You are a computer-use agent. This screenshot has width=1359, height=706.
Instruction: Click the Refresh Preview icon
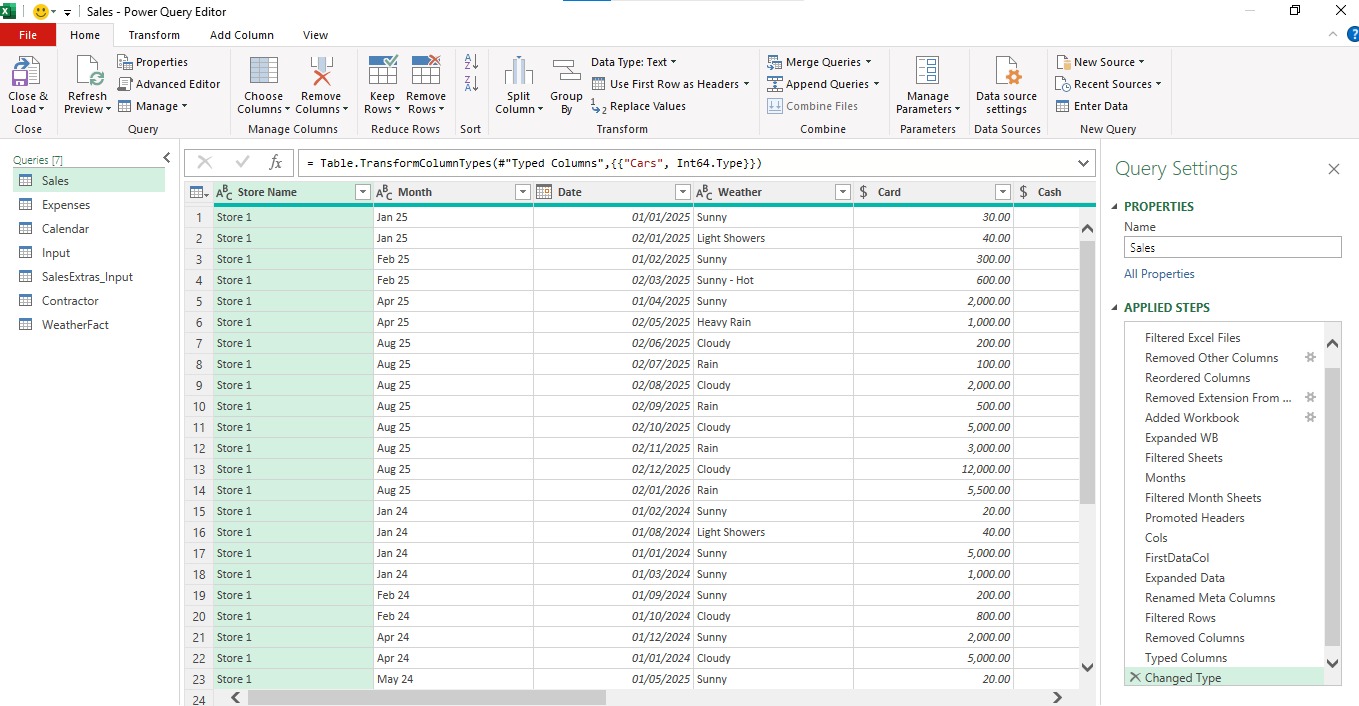click(x=88, y=72)
